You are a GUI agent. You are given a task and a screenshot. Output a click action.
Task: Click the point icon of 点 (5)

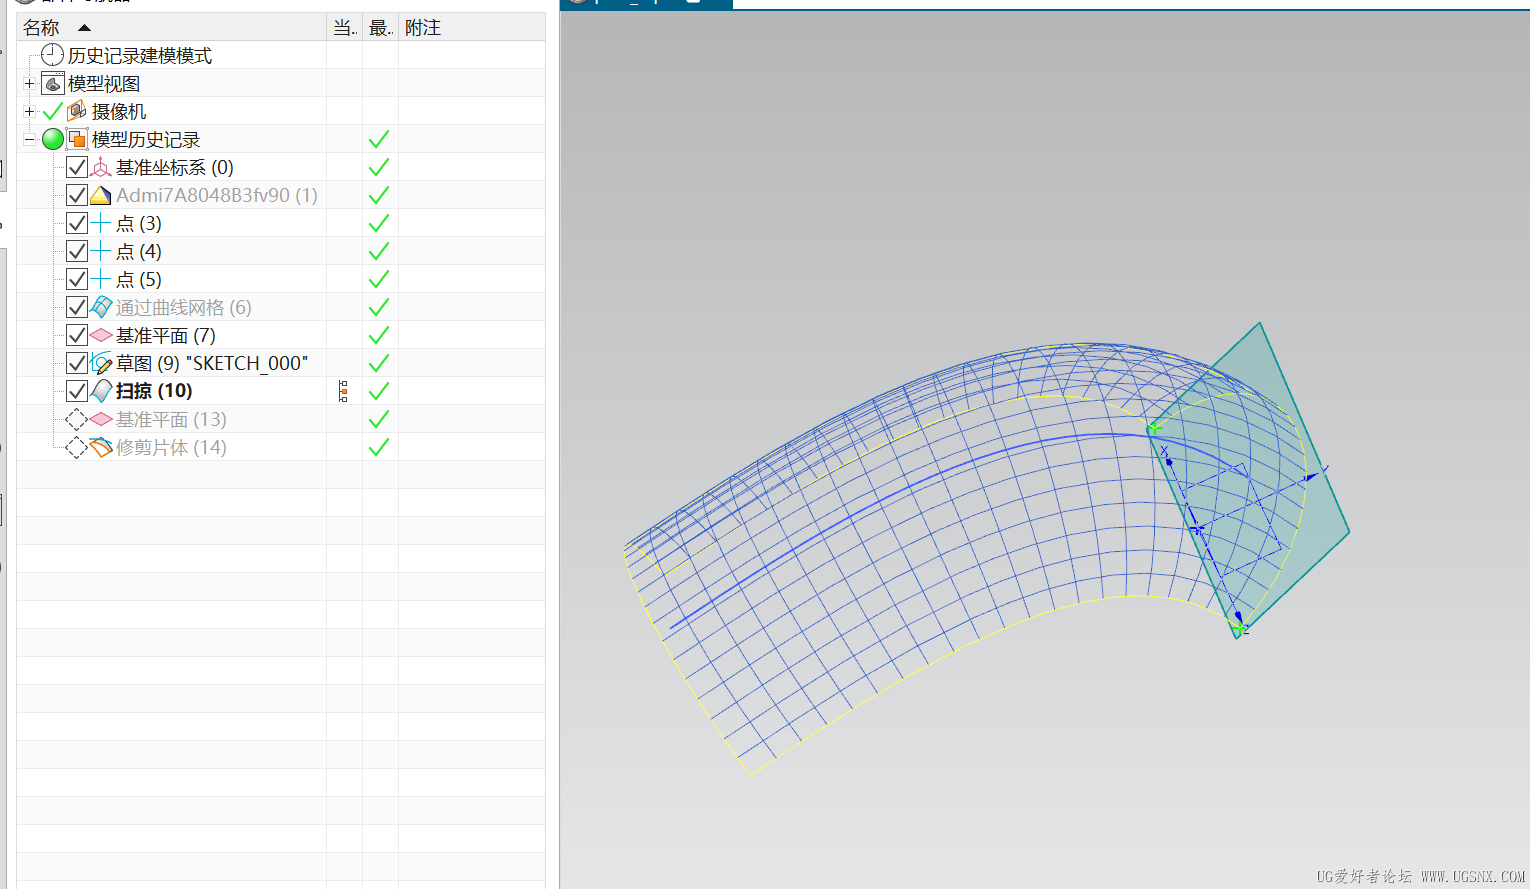coord(101,279)
